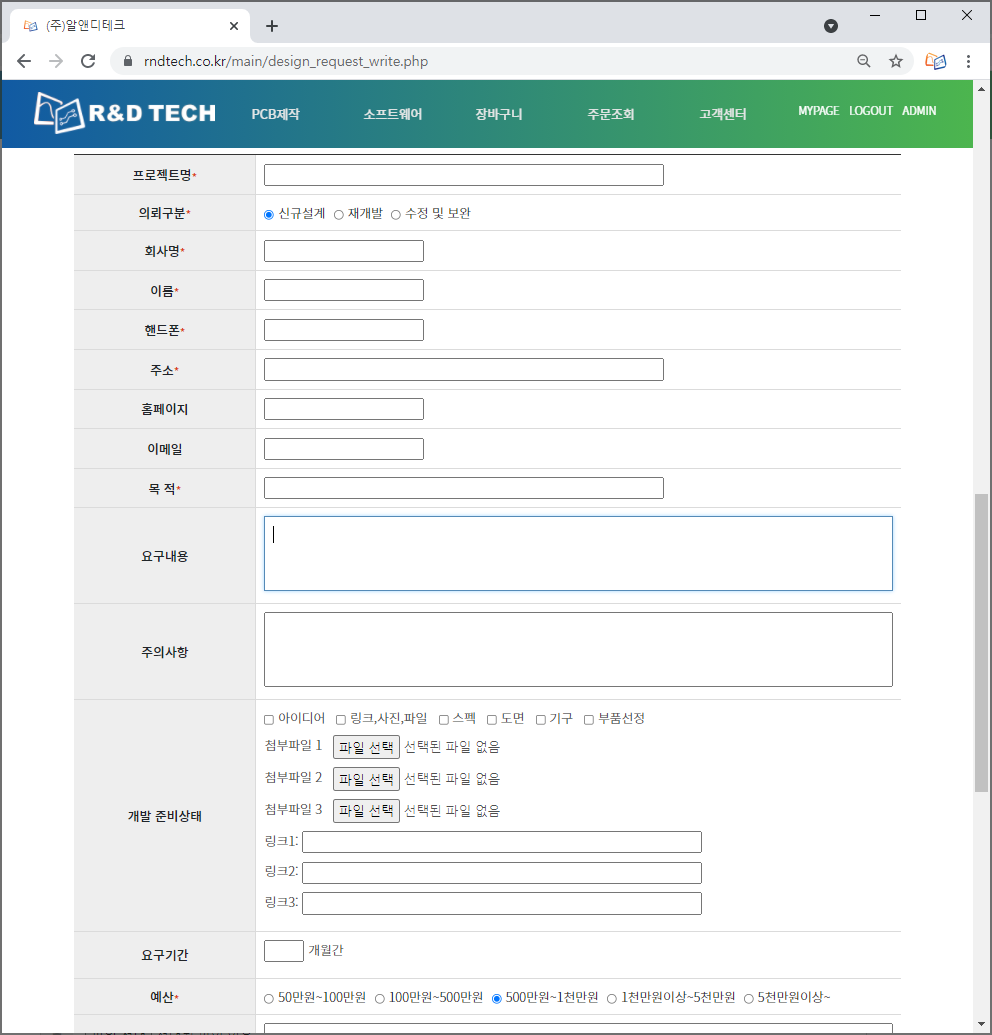Check the 아이디어 checkbox
The image size is (992, 1035).
pos(269,719)
